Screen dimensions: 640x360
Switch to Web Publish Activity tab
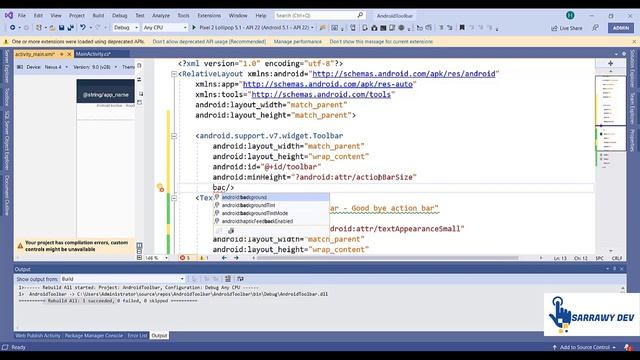pos(38,336)
